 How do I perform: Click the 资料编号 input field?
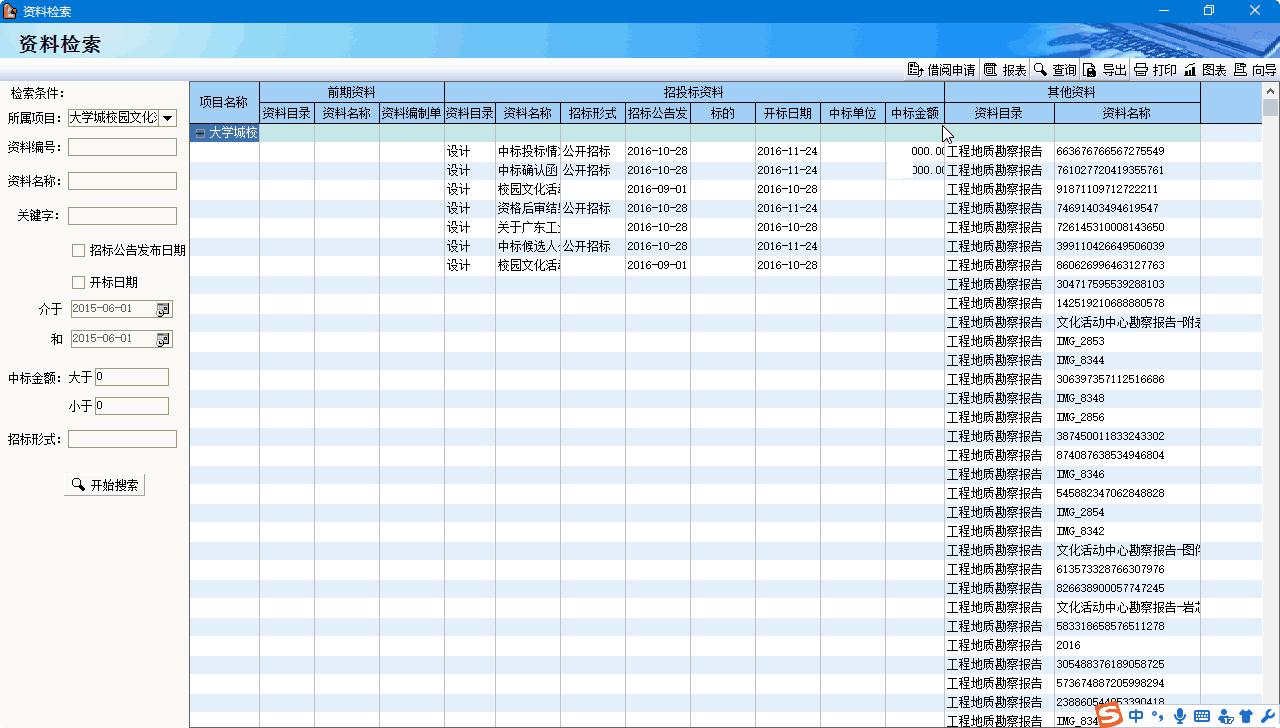point(122,147)
